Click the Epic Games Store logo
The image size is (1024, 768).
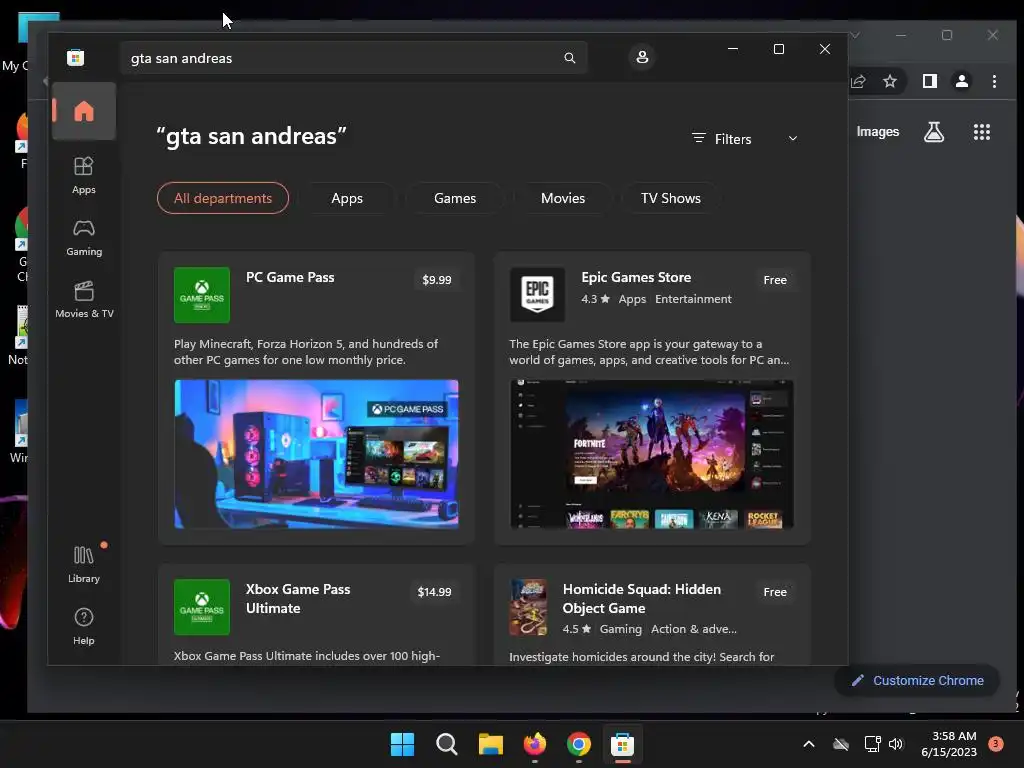click(537, 295)
